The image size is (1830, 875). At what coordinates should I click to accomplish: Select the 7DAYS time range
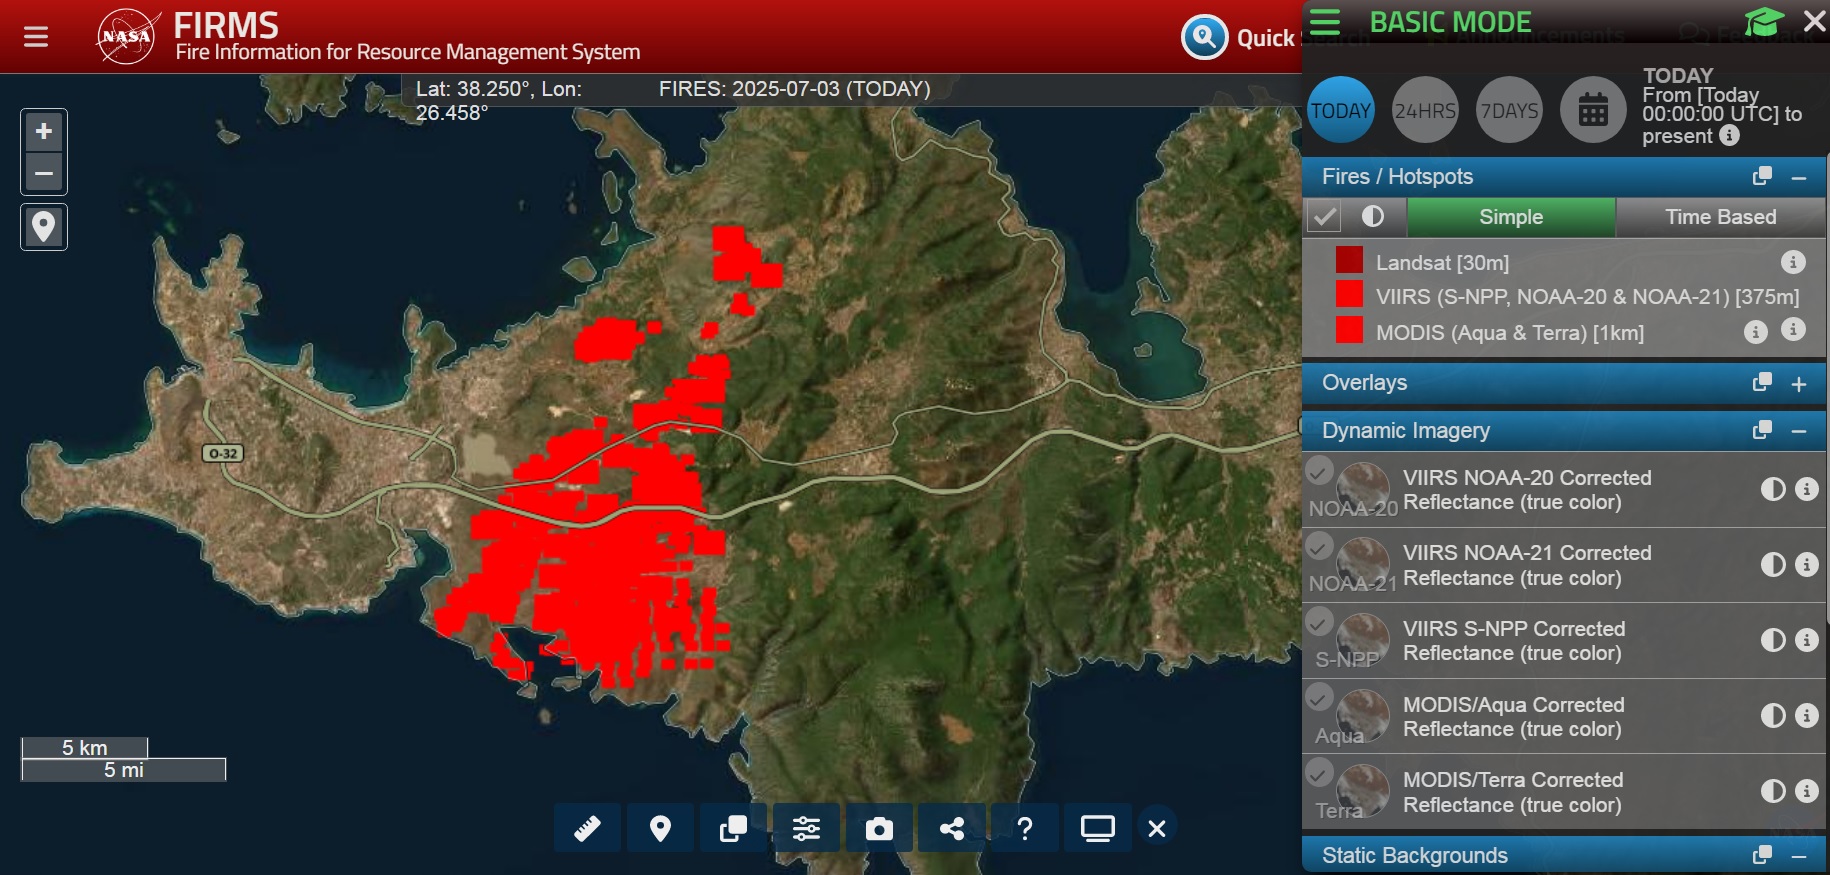coord(1509,110)
